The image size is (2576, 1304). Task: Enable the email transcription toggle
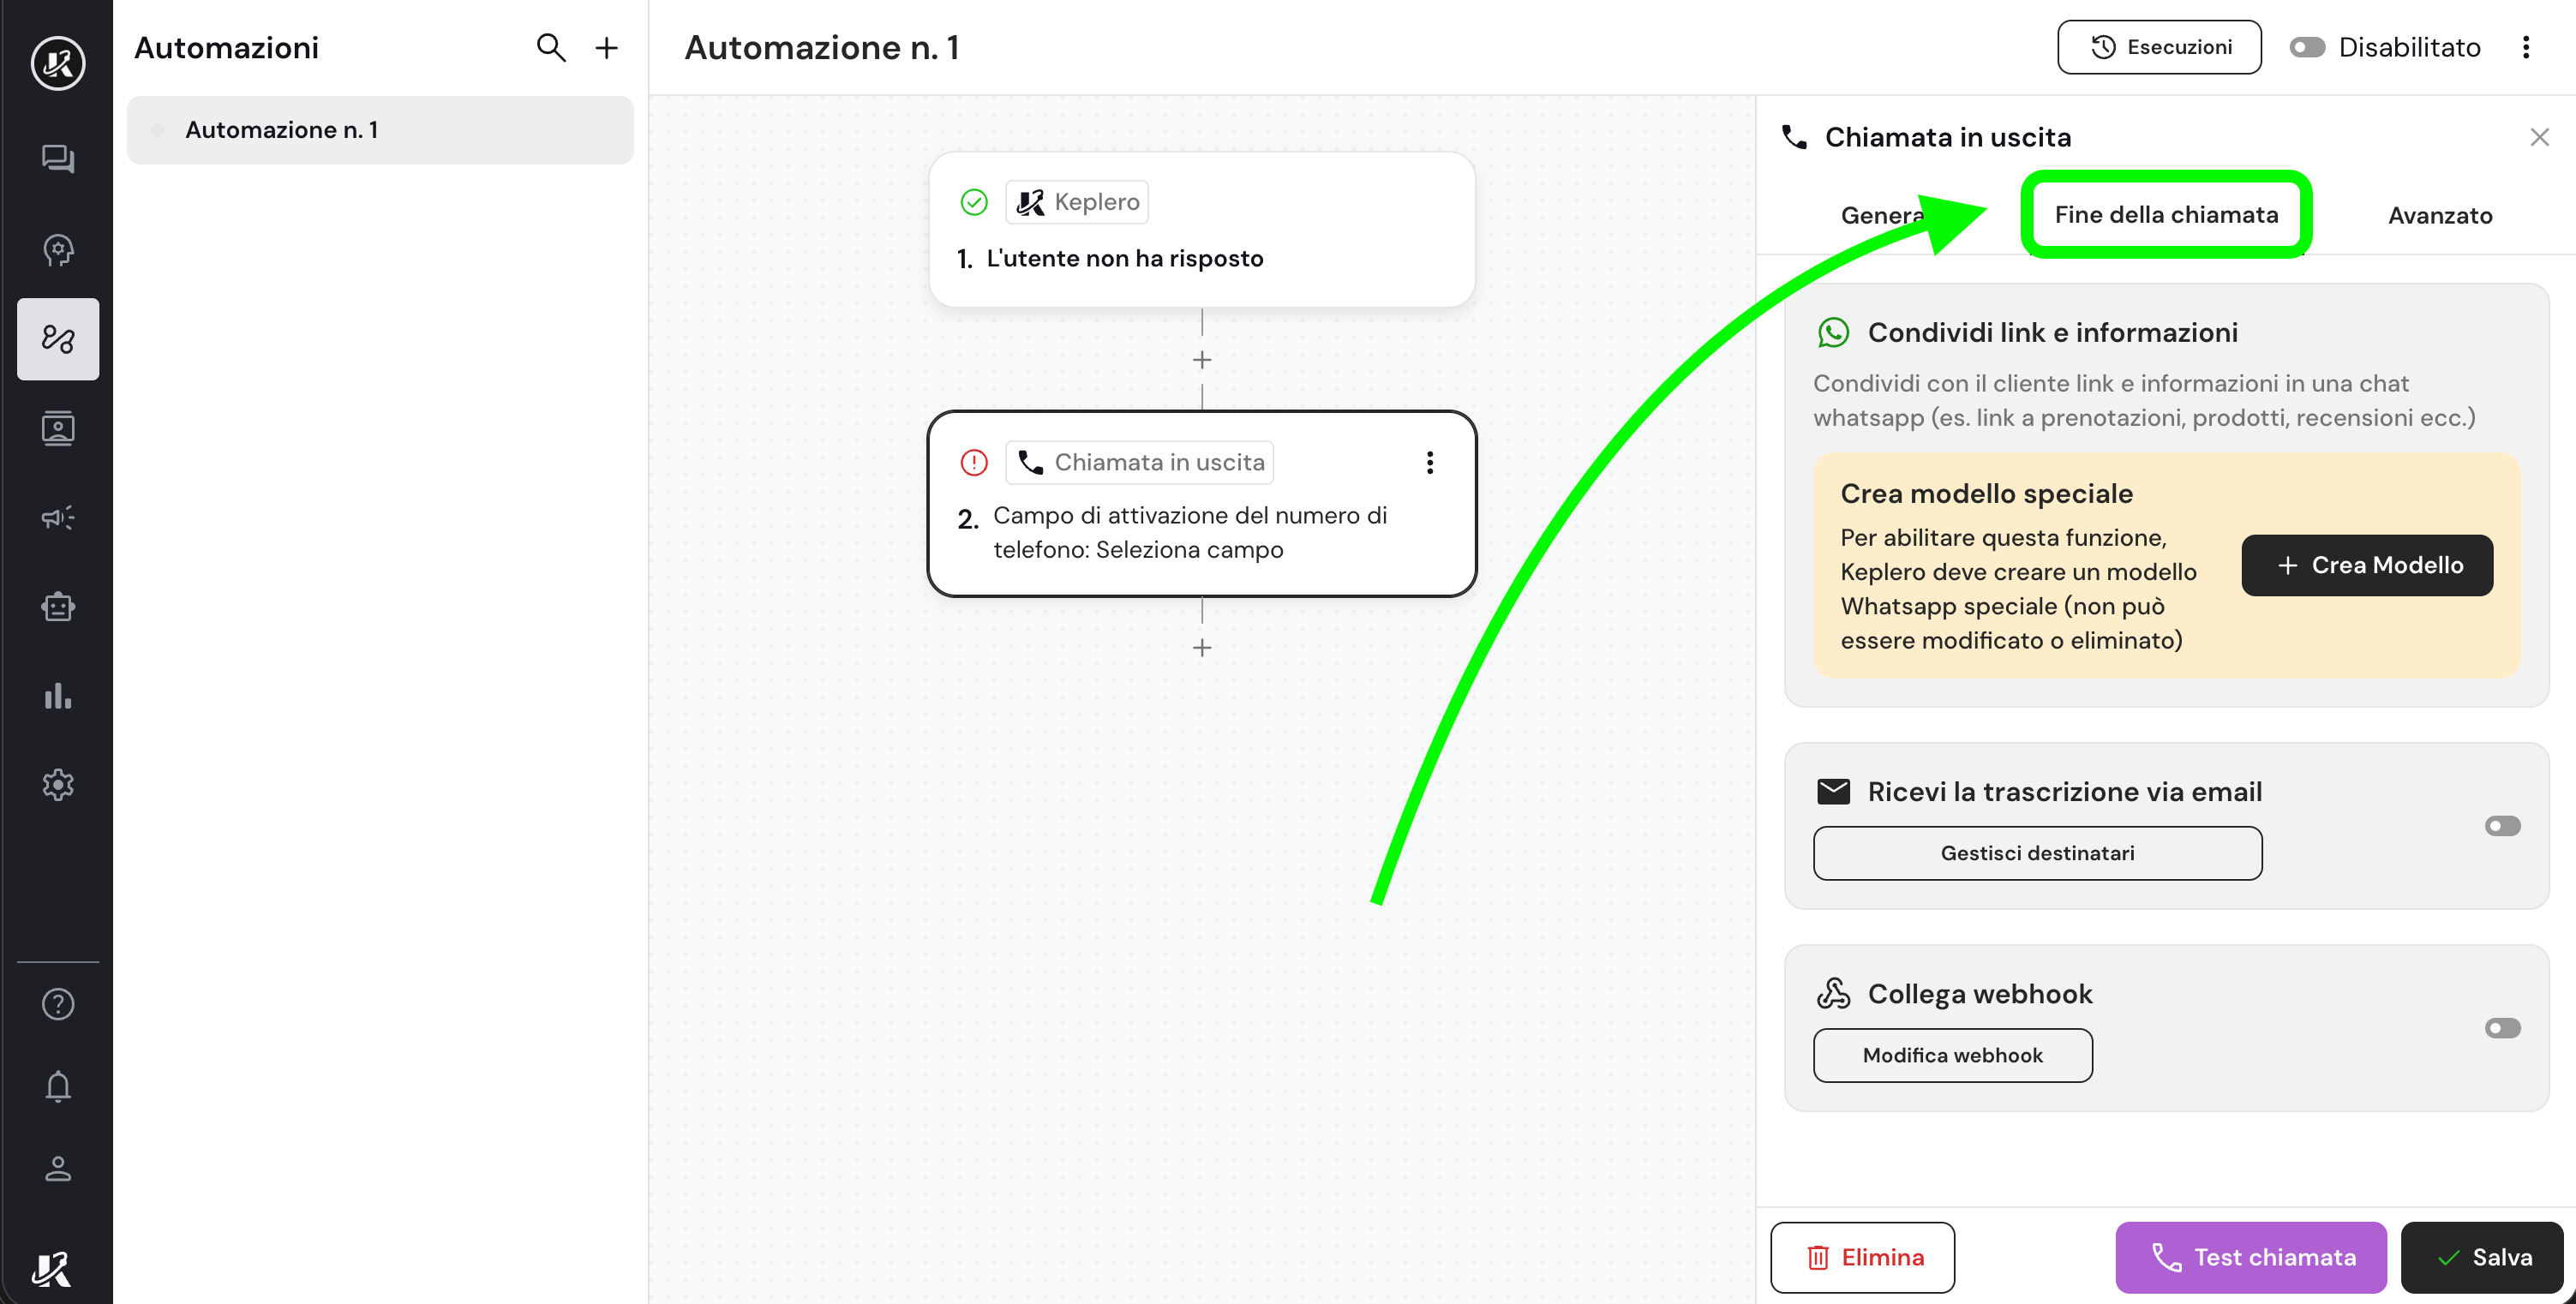click(x=2502, y=826)
